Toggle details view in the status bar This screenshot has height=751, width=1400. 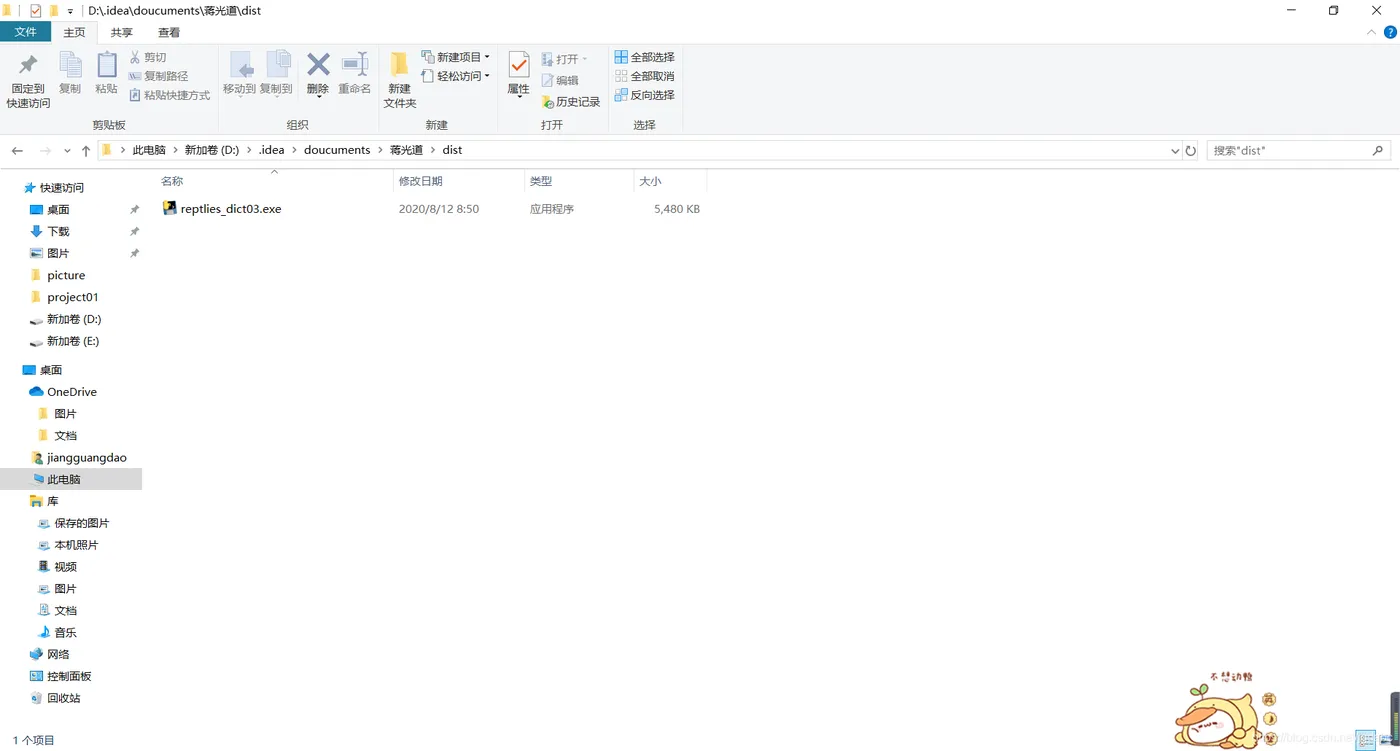coord(1365,740)
